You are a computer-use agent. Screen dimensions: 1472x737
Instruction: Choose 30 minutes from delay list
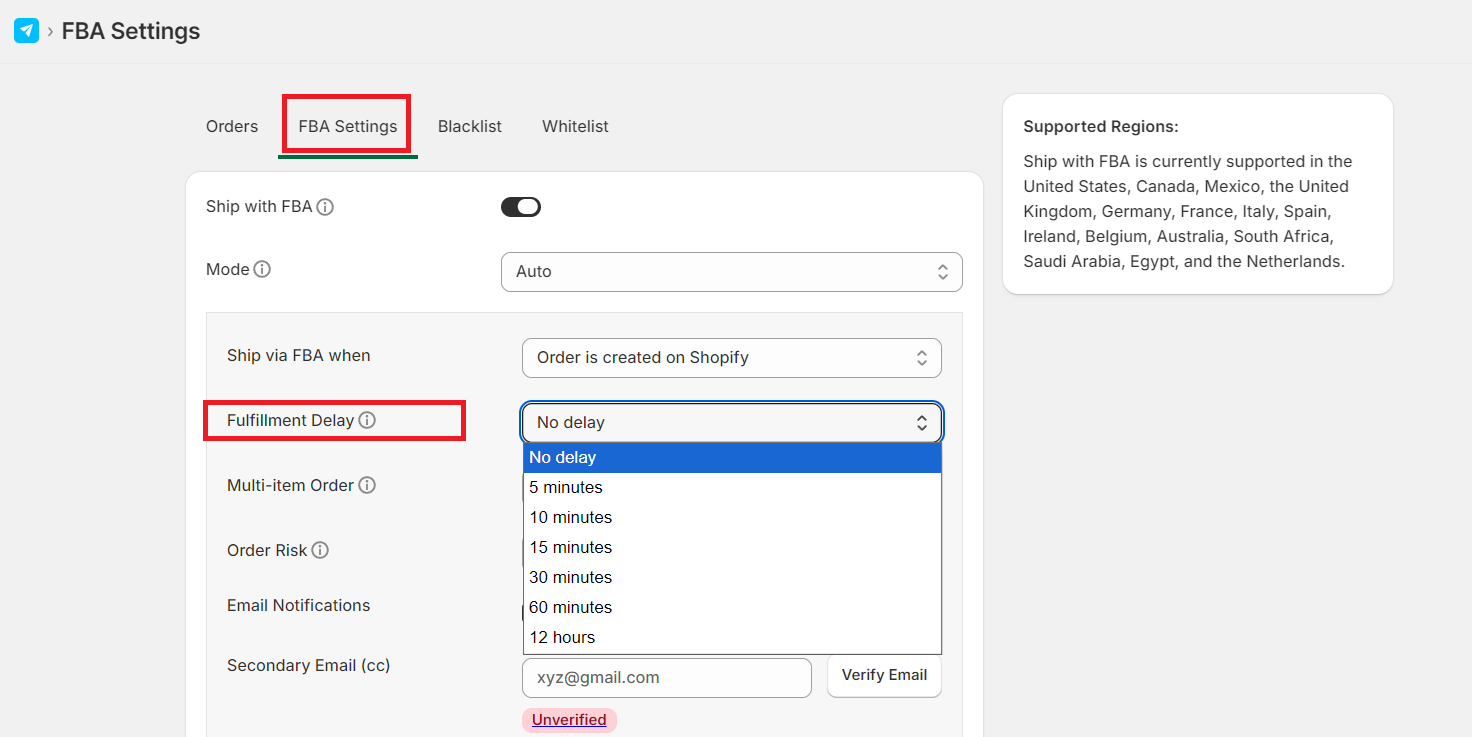(x=570, y=578)
